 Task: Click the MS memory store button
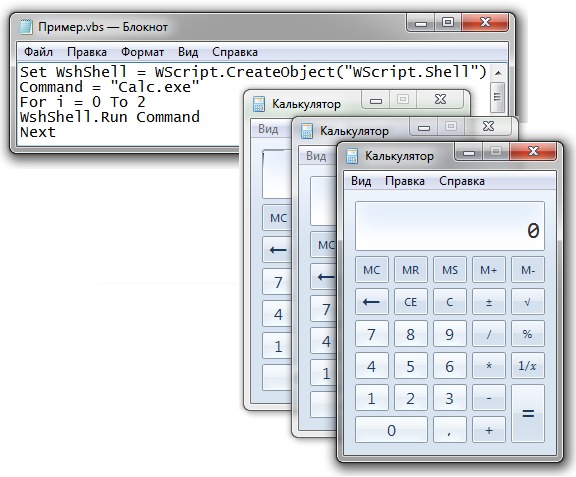[450, 270]
